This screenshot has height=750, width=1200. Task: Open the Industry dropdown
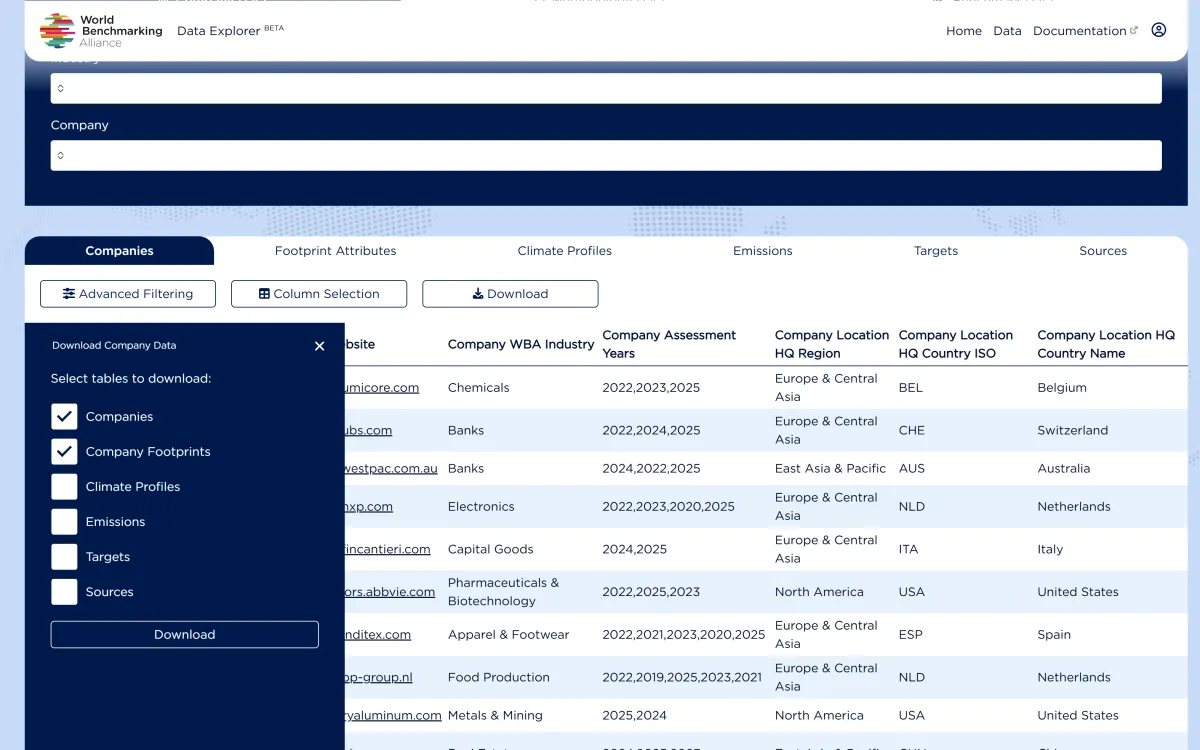tap(605, 88)
